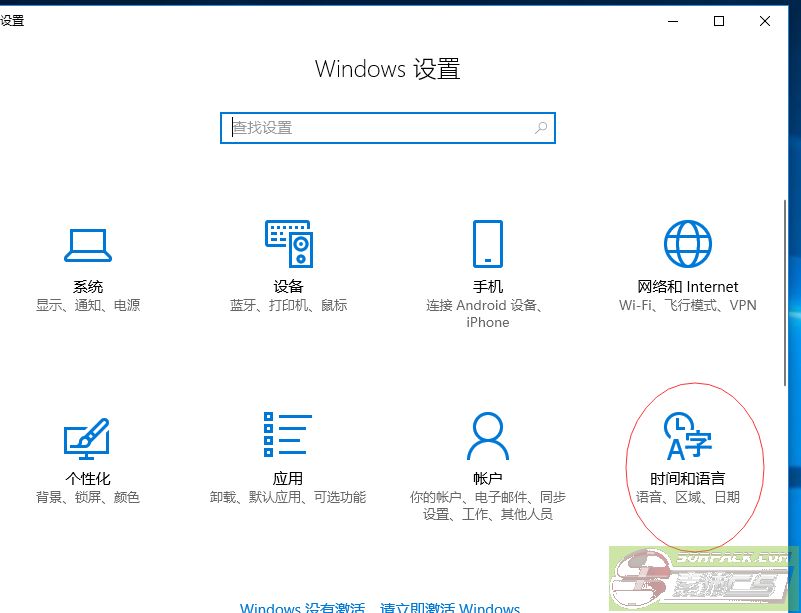Click the 显示、通知、电源 description under 系统
The image size is (801, 613).
(x=88, y=305)
